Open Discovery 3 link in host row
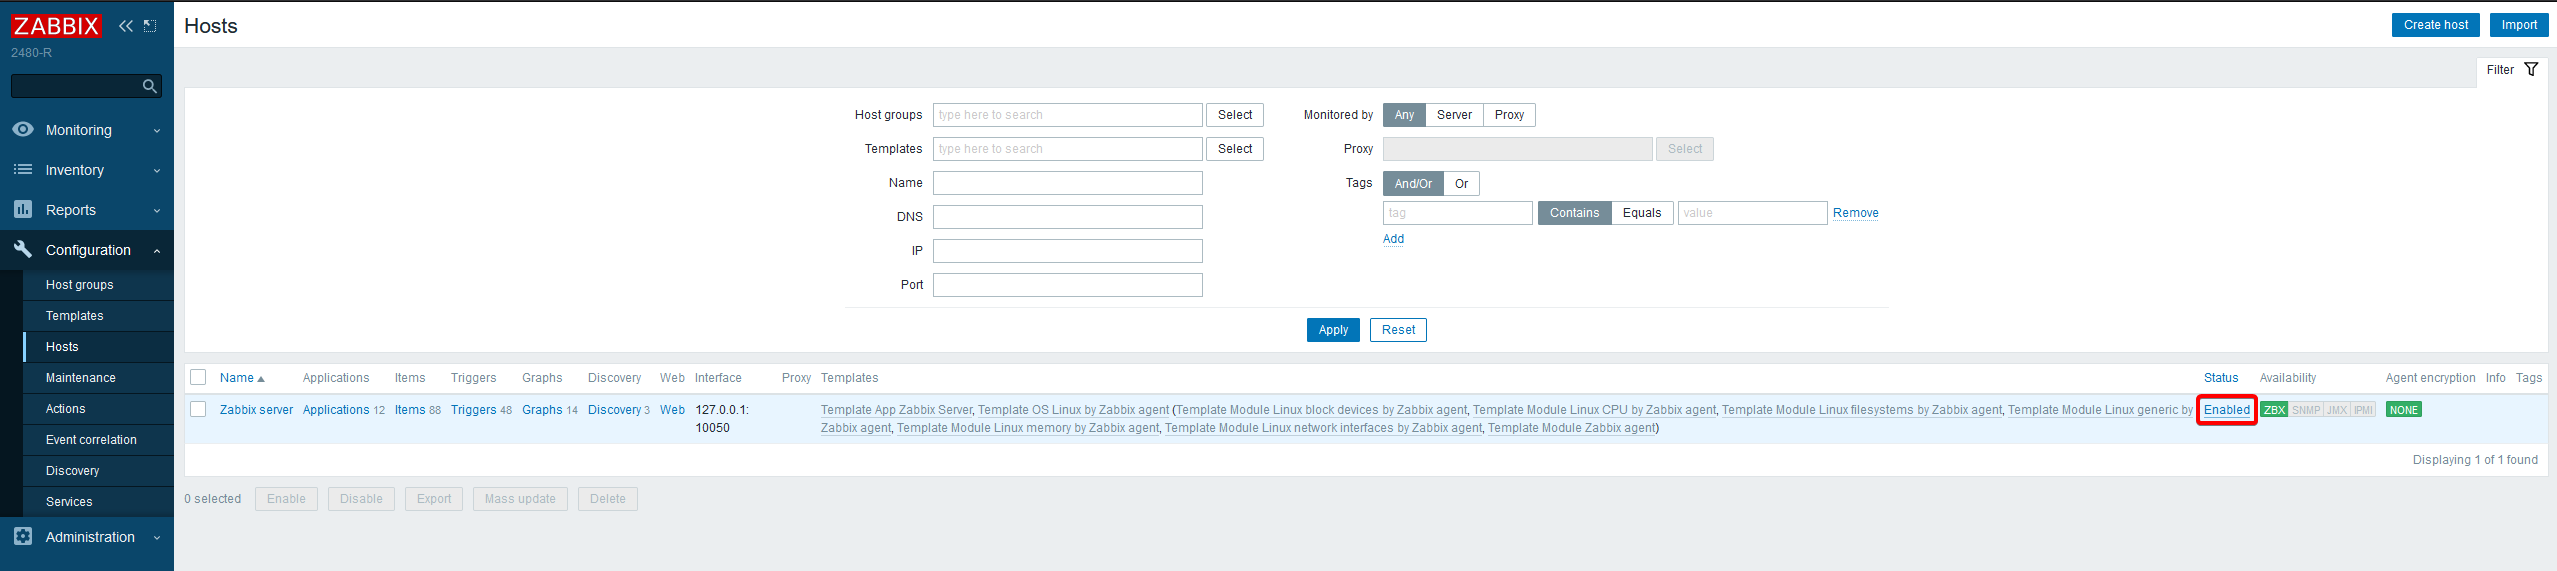This screenshot has width=2557, height=571. pos(614,410)
